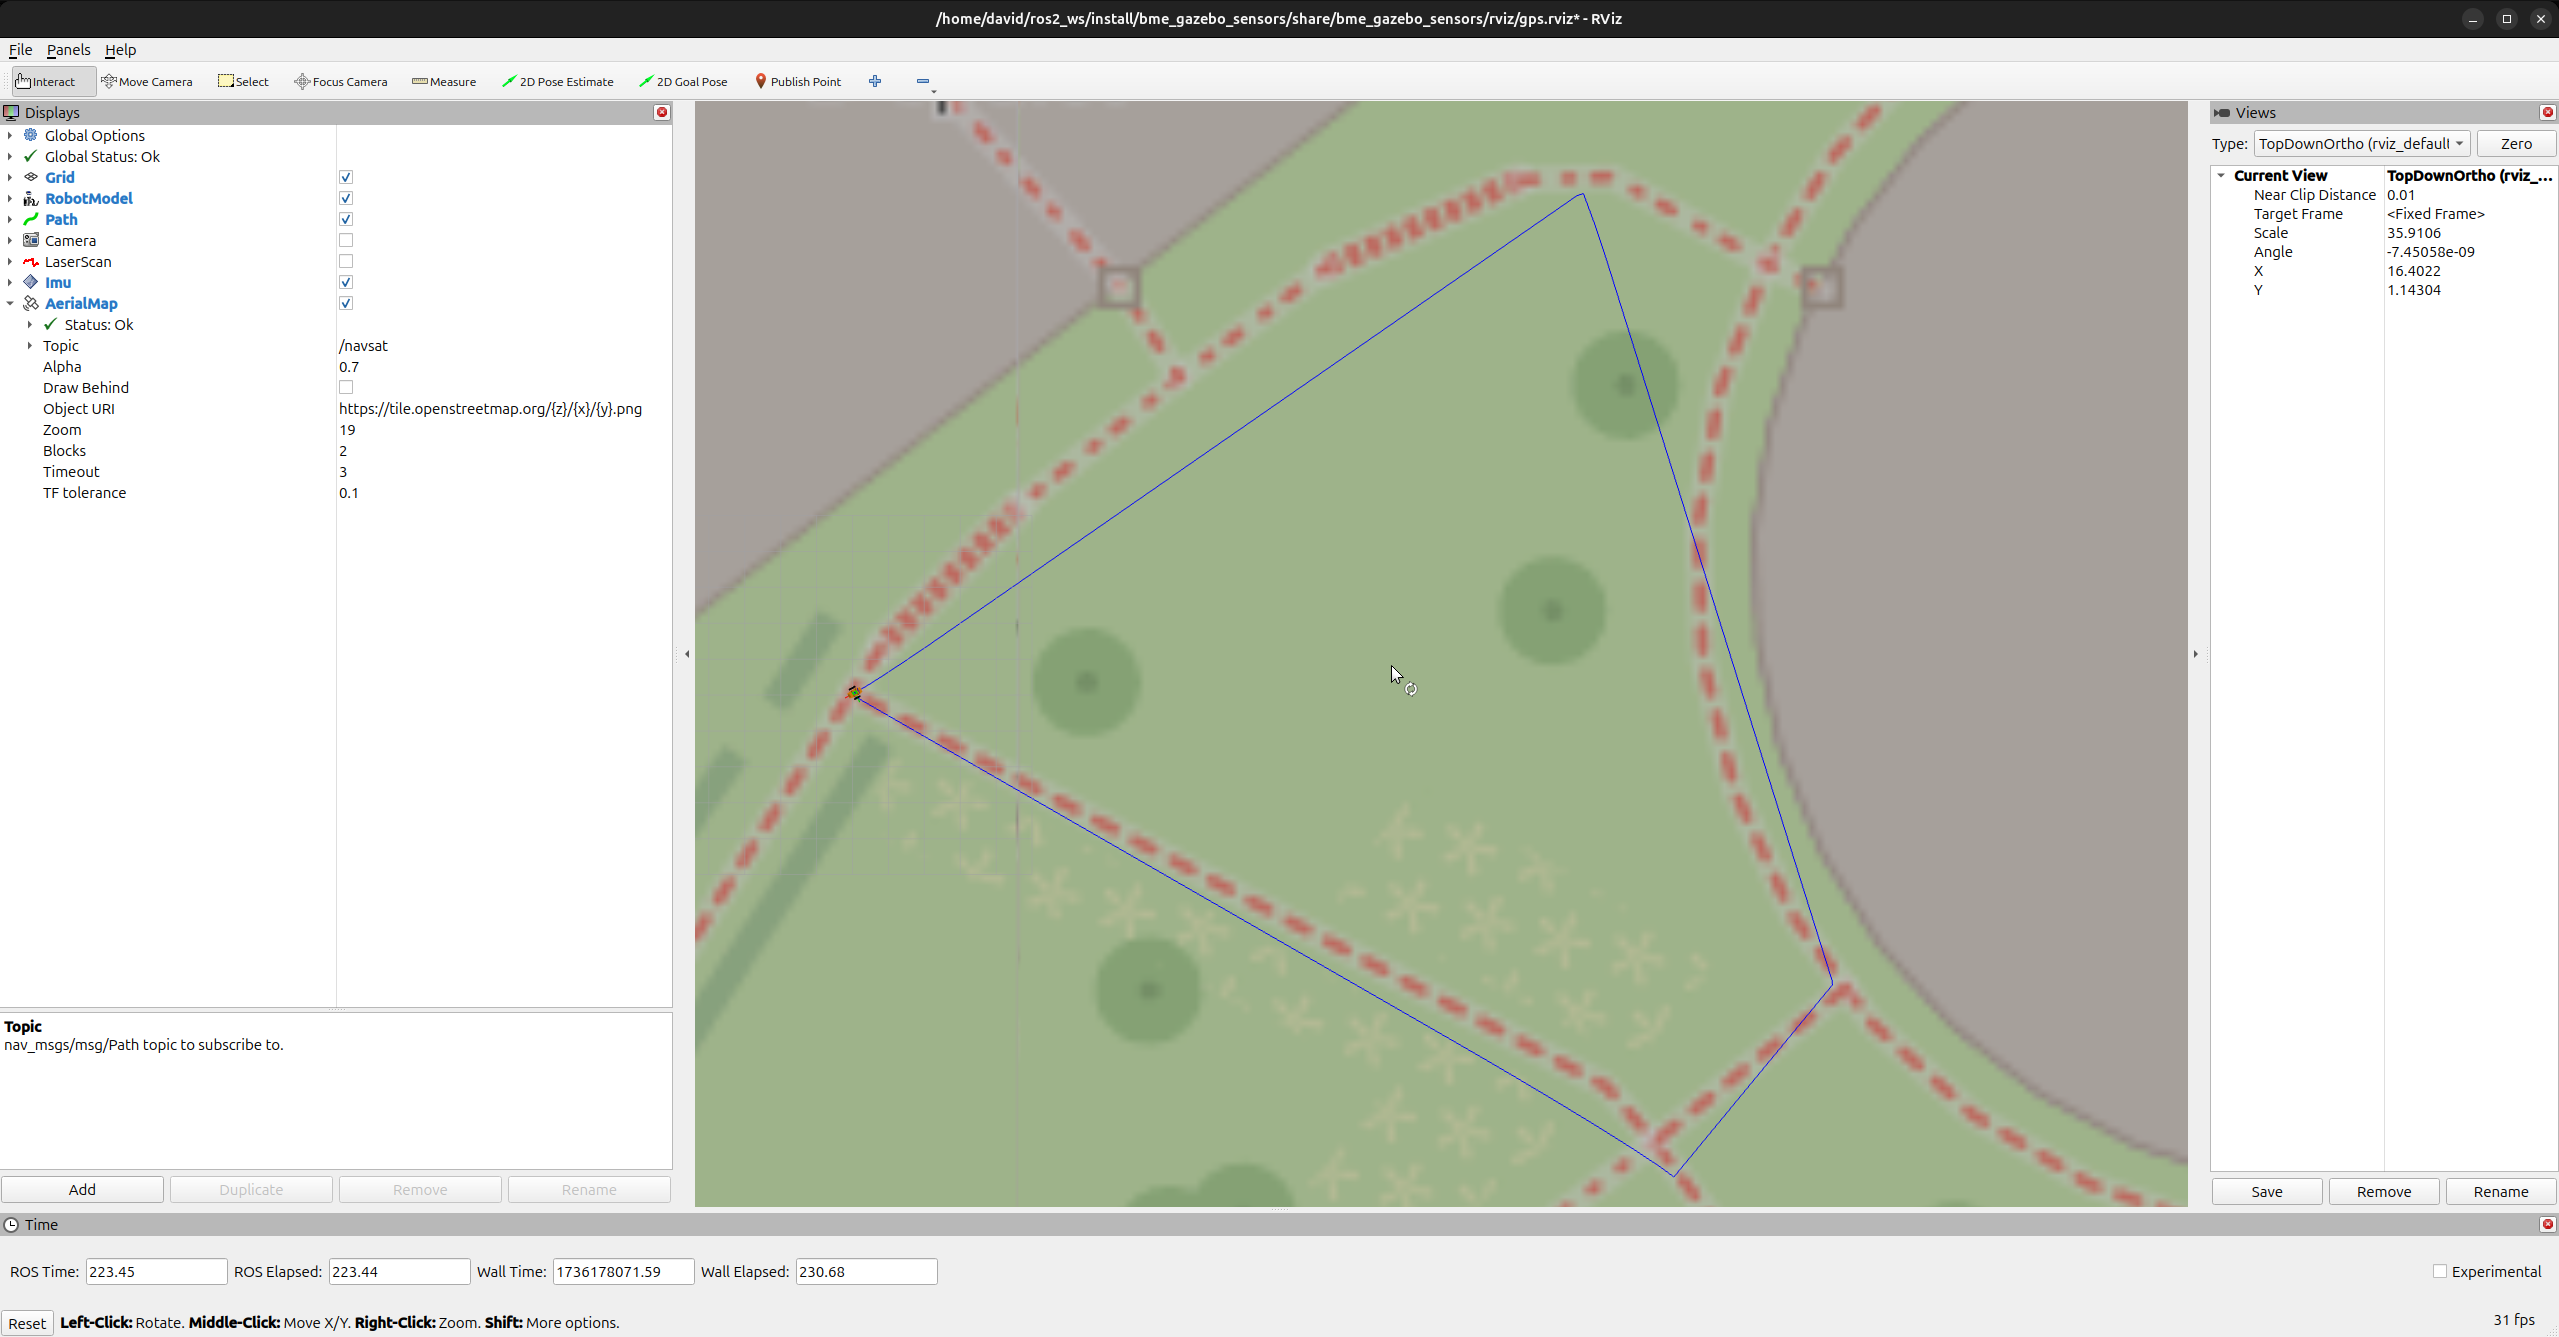Select the Move Camera tool
The width and height of the screenshot is (2559, 1337).
click(x=147, y=82)
